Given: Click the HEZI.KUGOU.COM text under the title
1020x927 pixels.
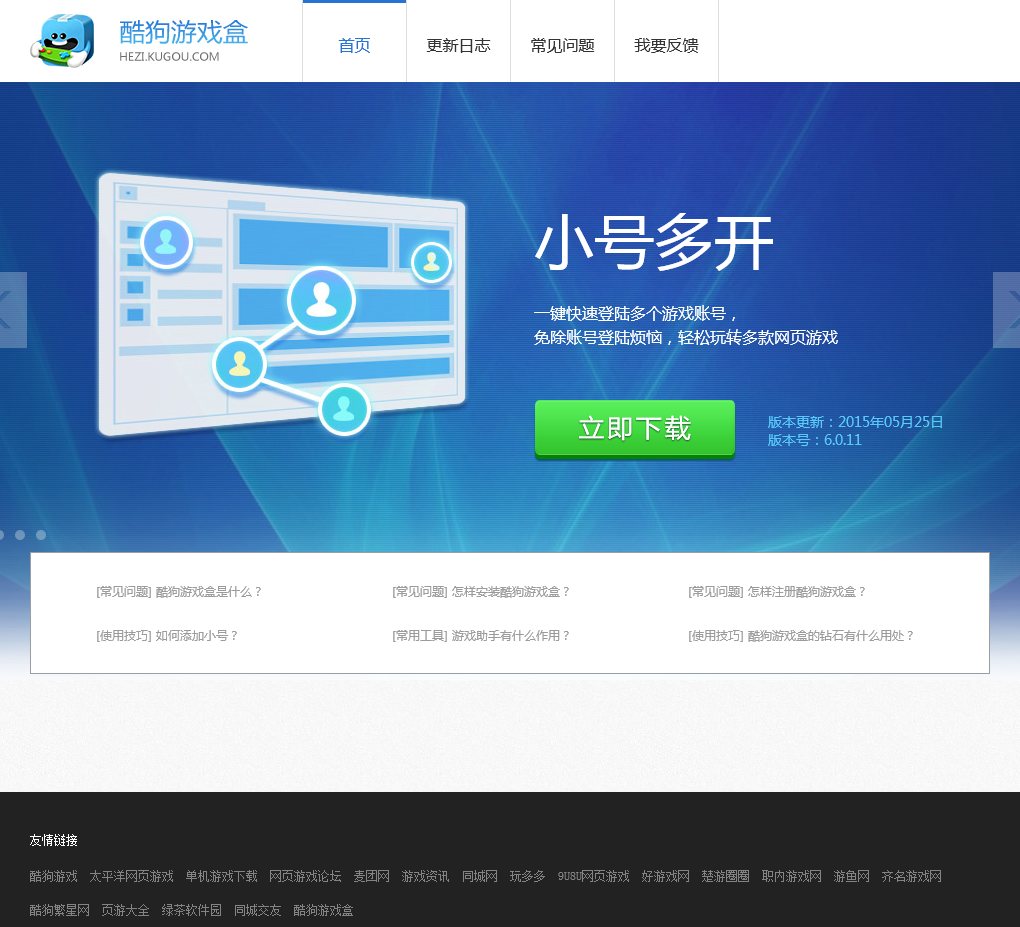Looking at the screenshot, I should point(169,57).
